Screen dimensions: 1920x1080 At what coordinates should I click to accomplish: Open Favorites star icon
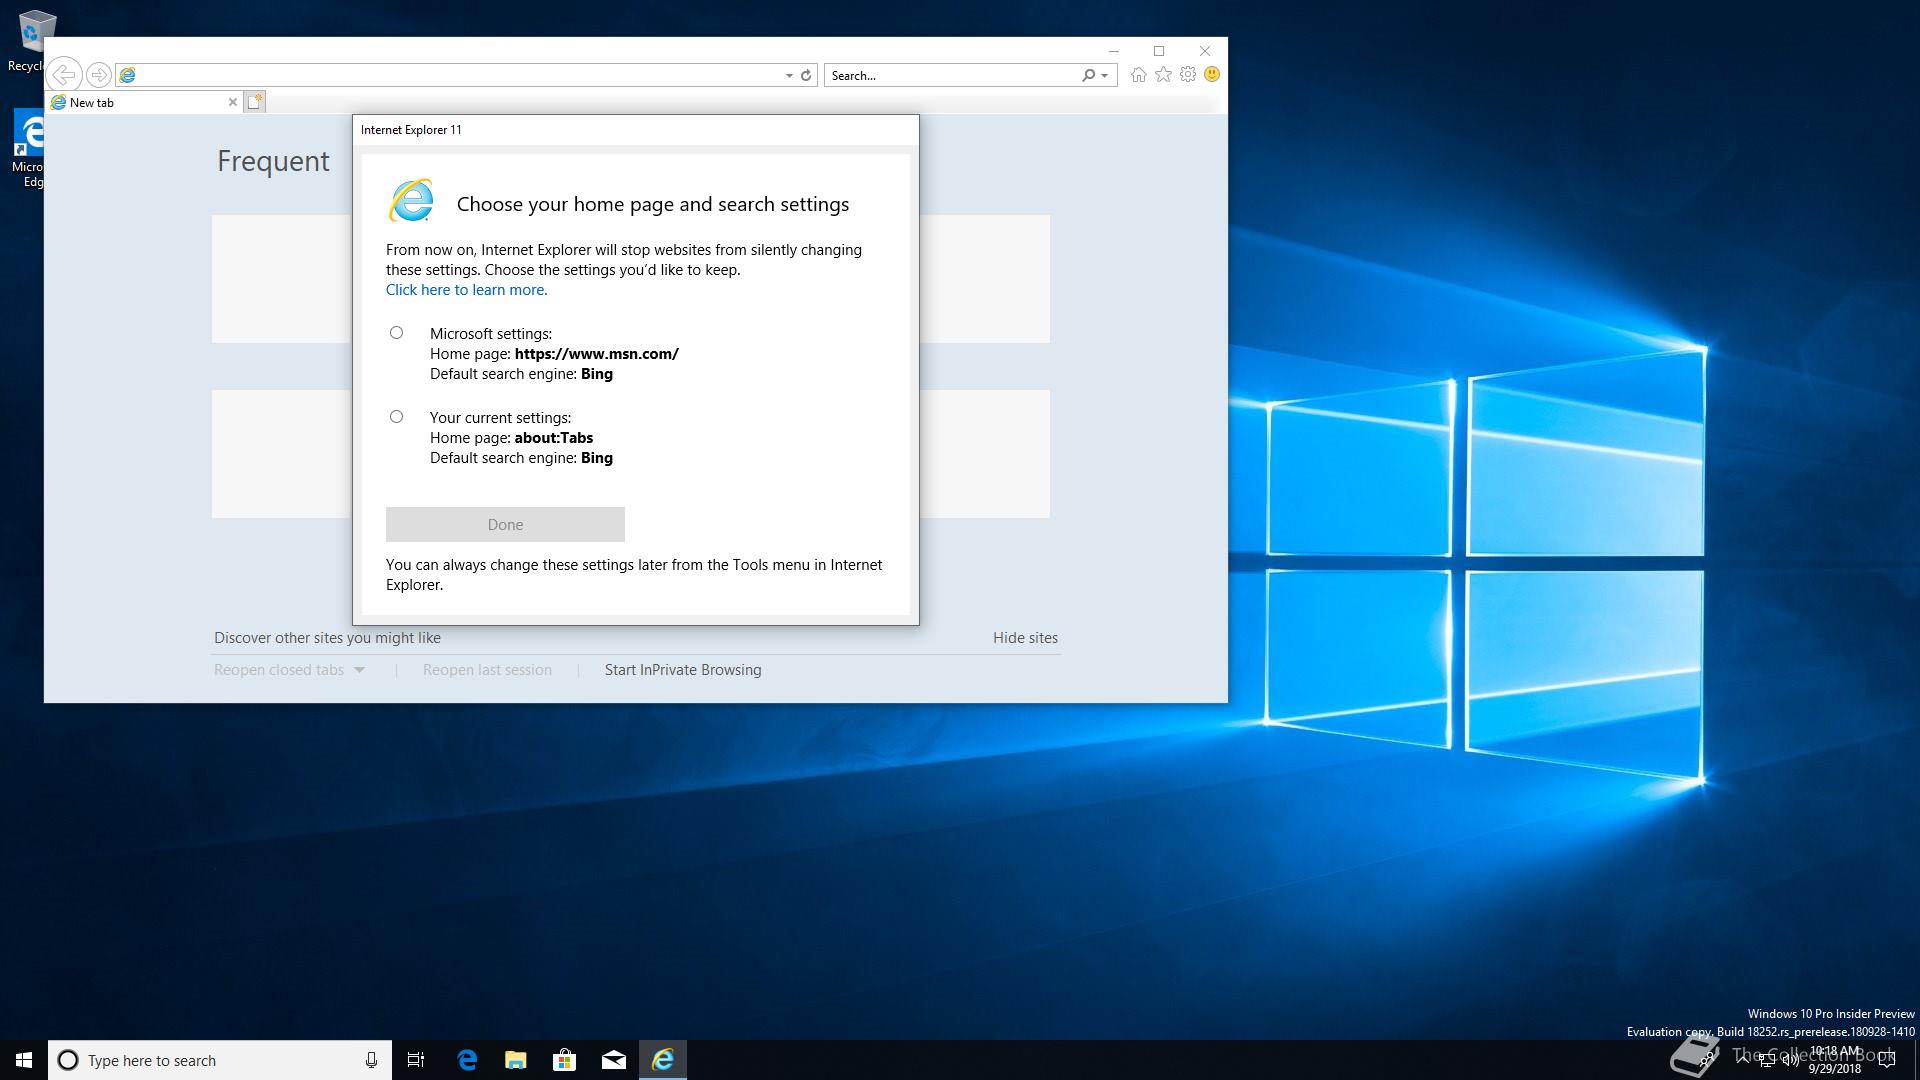1163,75
